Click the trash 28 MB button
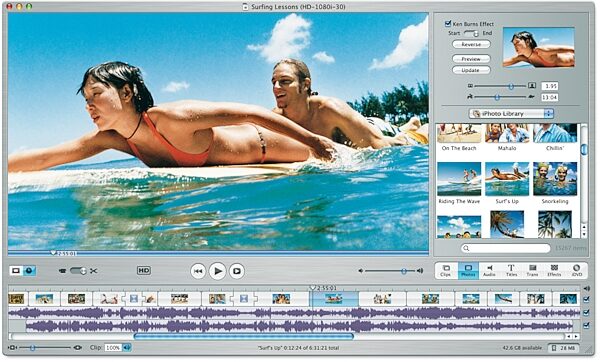Image resolution: width=600 pixels, height=362 pixels. point(564,348)
